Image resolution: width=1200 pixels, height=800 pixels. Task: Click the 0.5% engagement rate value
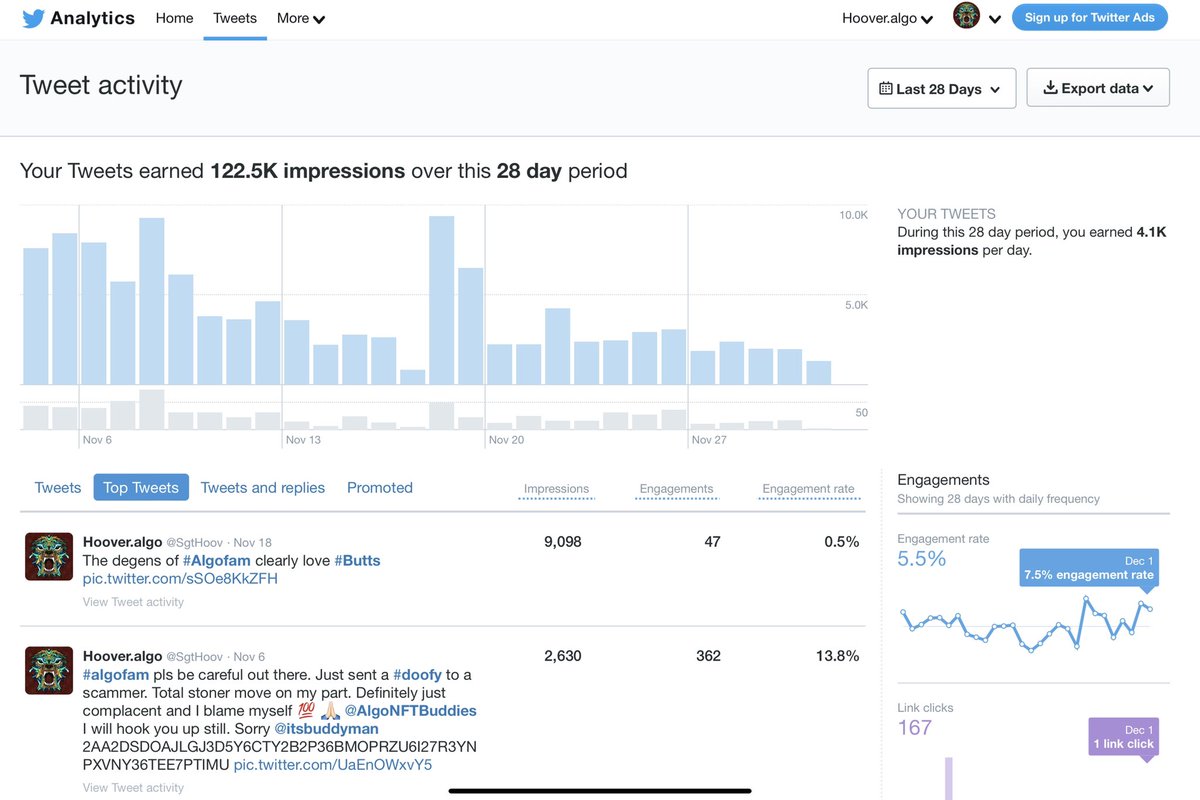click(x=841, y=542)
